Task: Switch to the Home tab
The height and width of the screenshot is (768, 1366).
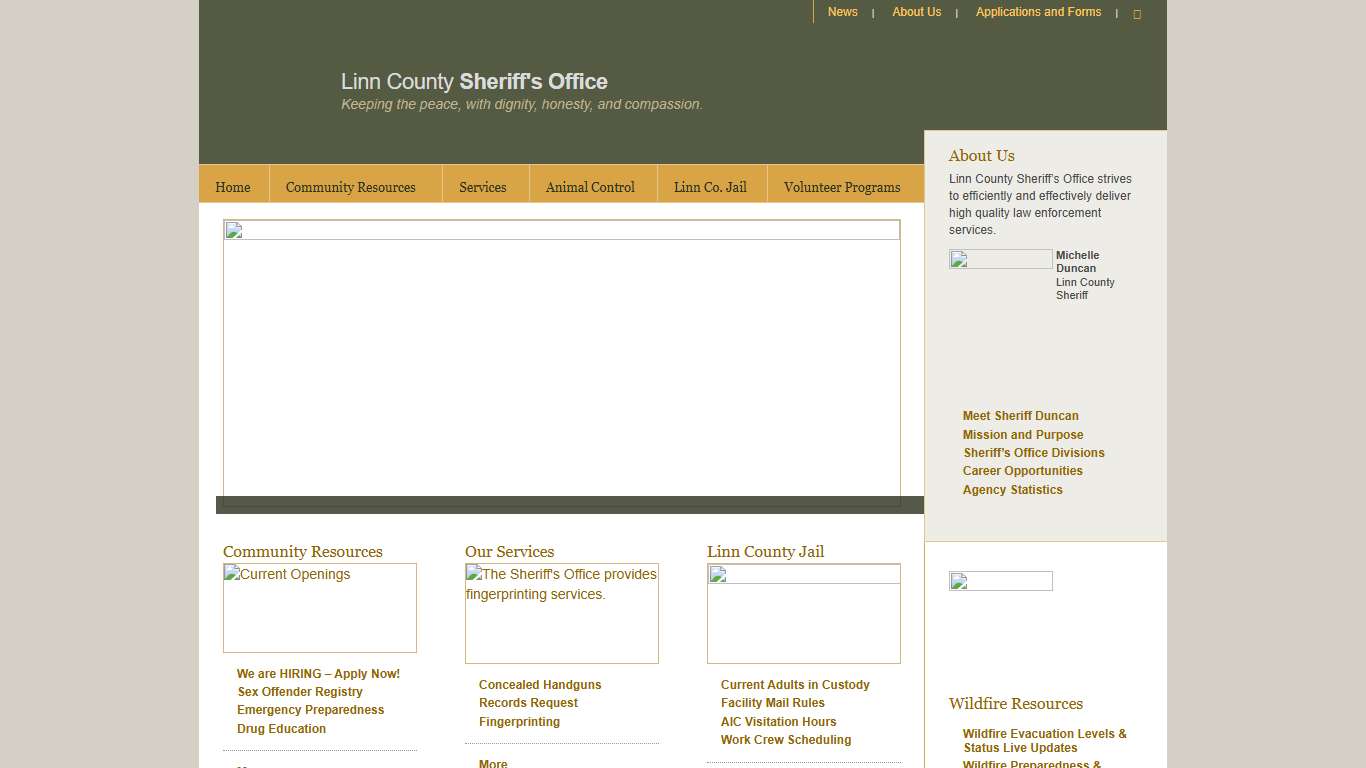Action: click(232, 186)
